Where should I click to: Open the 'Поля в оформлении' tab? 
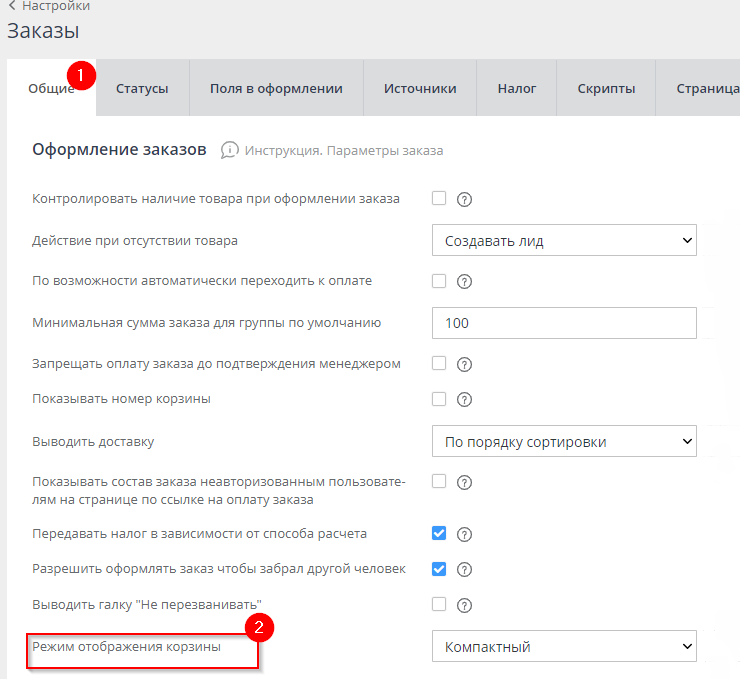point(276,88)
